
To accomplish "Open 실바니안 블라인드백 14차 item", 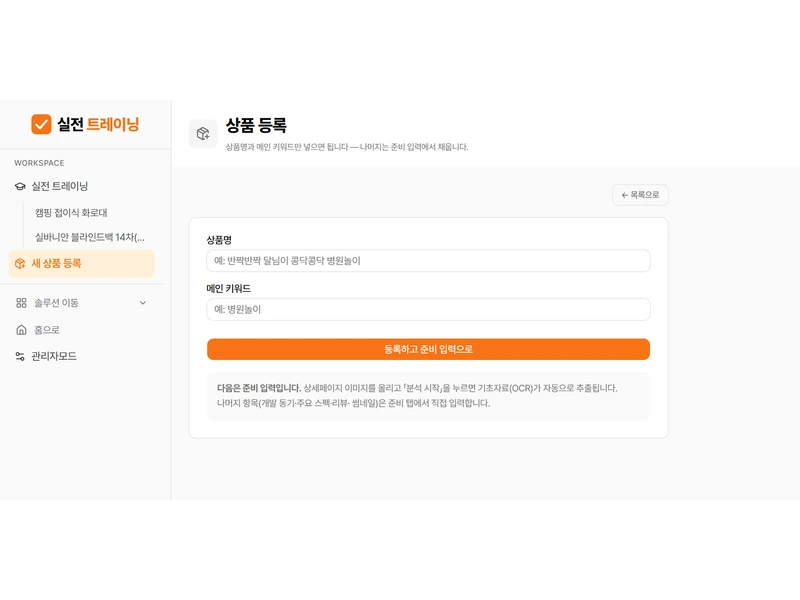I will pyautogui.click(x=89, y=237).
